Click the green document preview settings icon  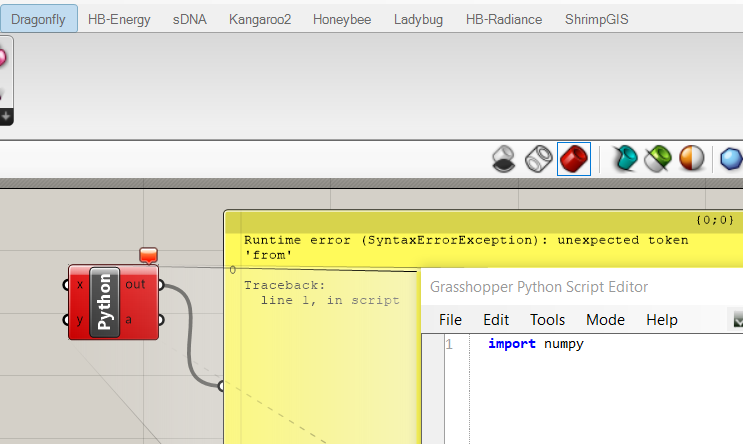pyautogui.click(x=659, y=159)
